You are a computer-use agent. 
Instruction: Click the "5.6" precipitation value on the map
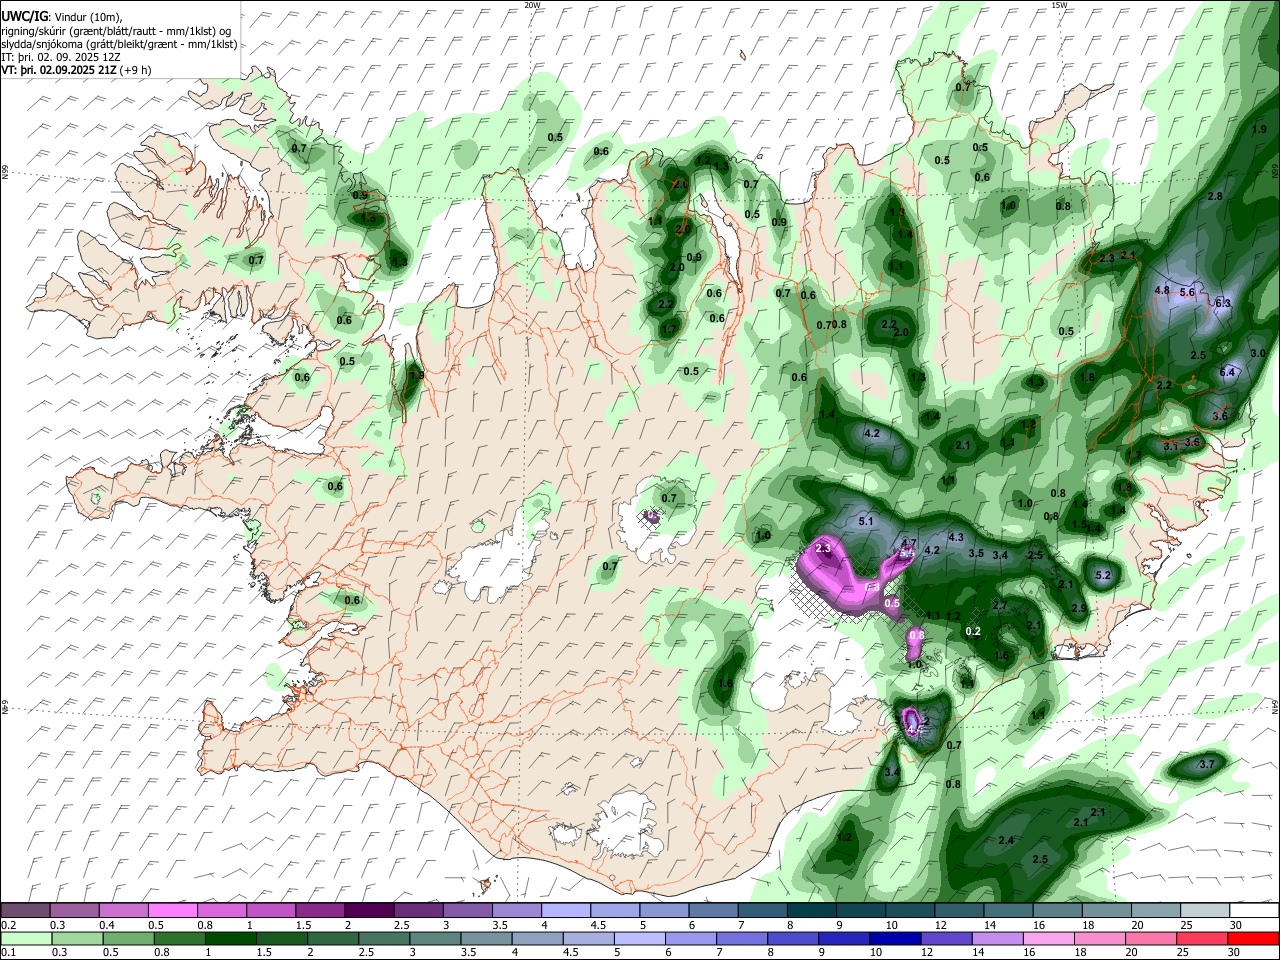[x=1187, y=292]
